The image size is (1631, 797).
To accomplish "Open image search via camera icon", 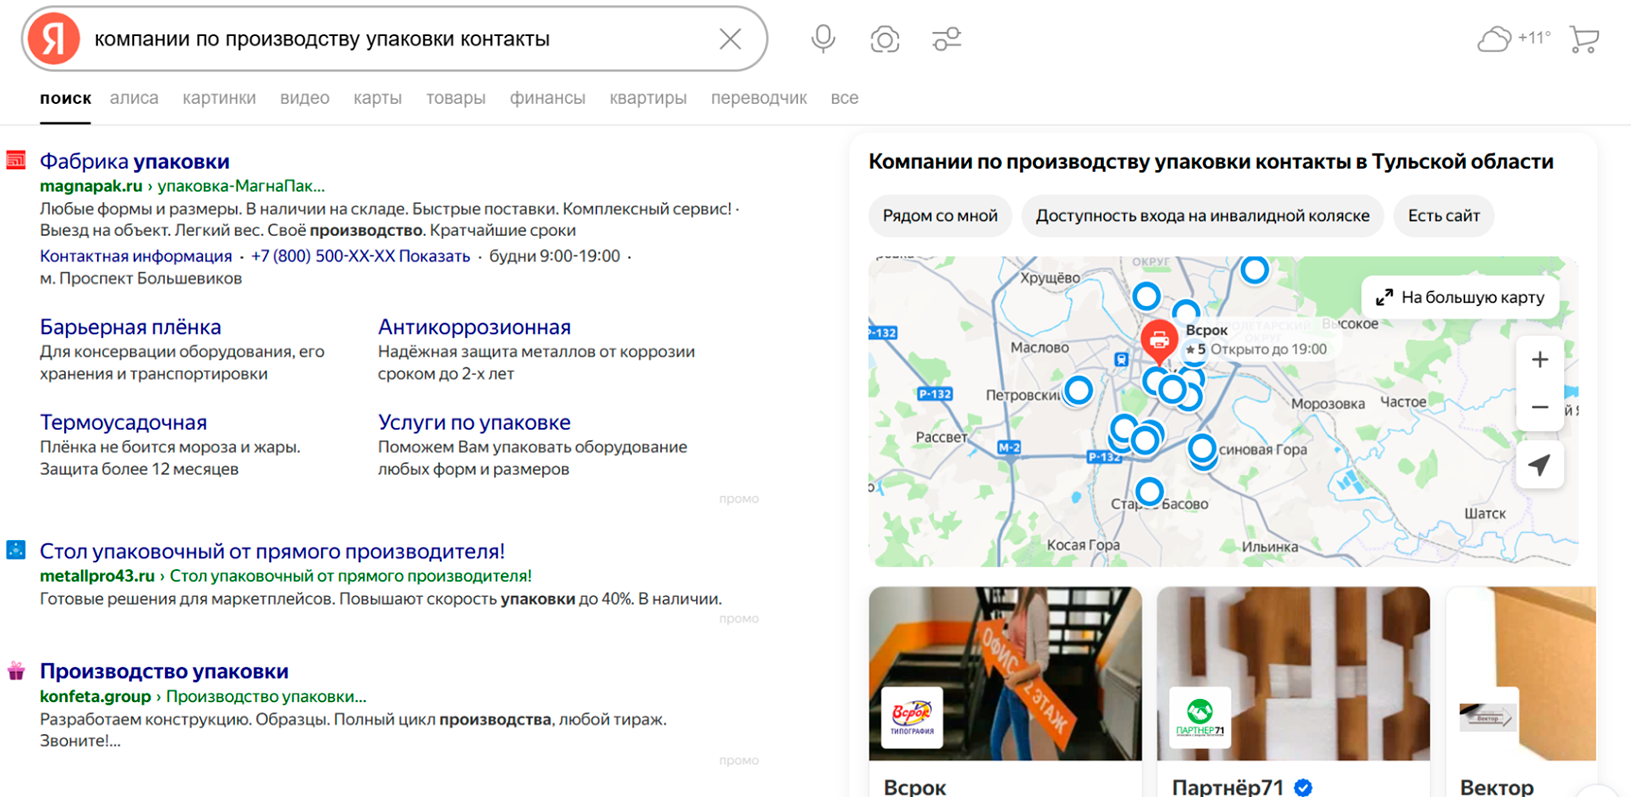I will coord(885,39).
